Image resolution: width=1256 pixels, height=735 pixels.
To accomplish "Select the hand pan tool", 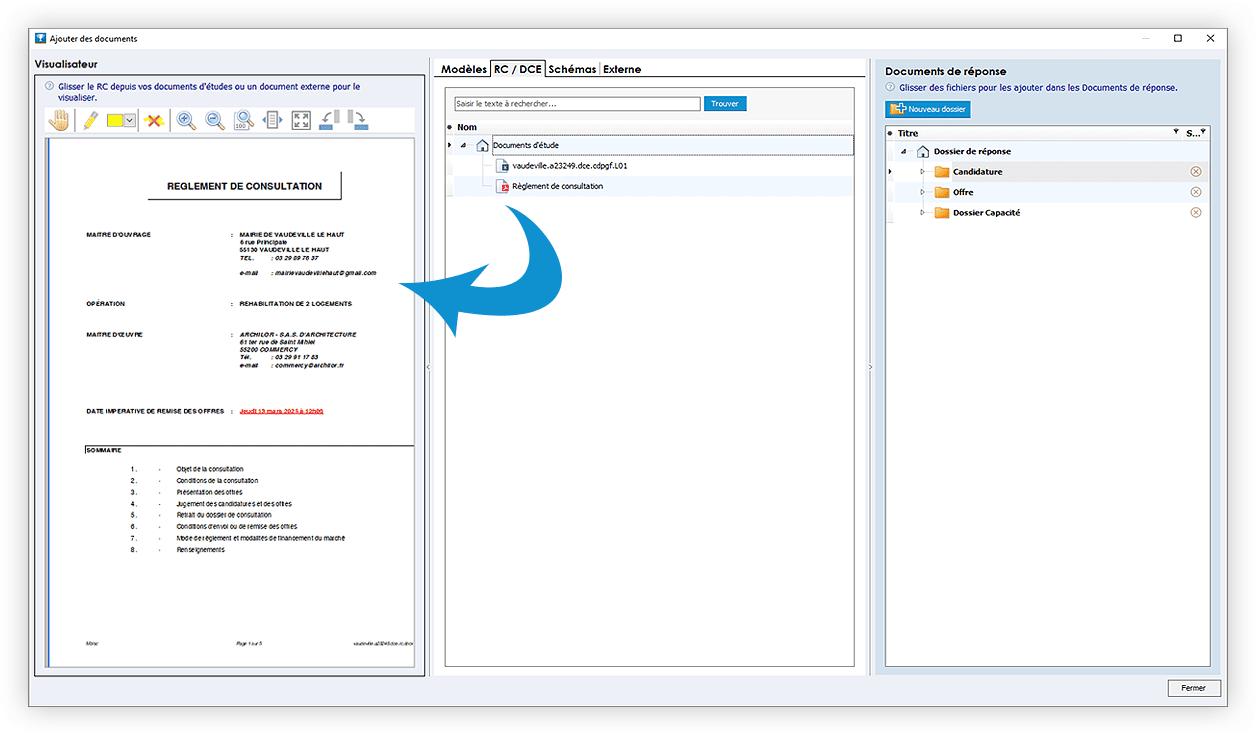I will (x=60, y=120).
